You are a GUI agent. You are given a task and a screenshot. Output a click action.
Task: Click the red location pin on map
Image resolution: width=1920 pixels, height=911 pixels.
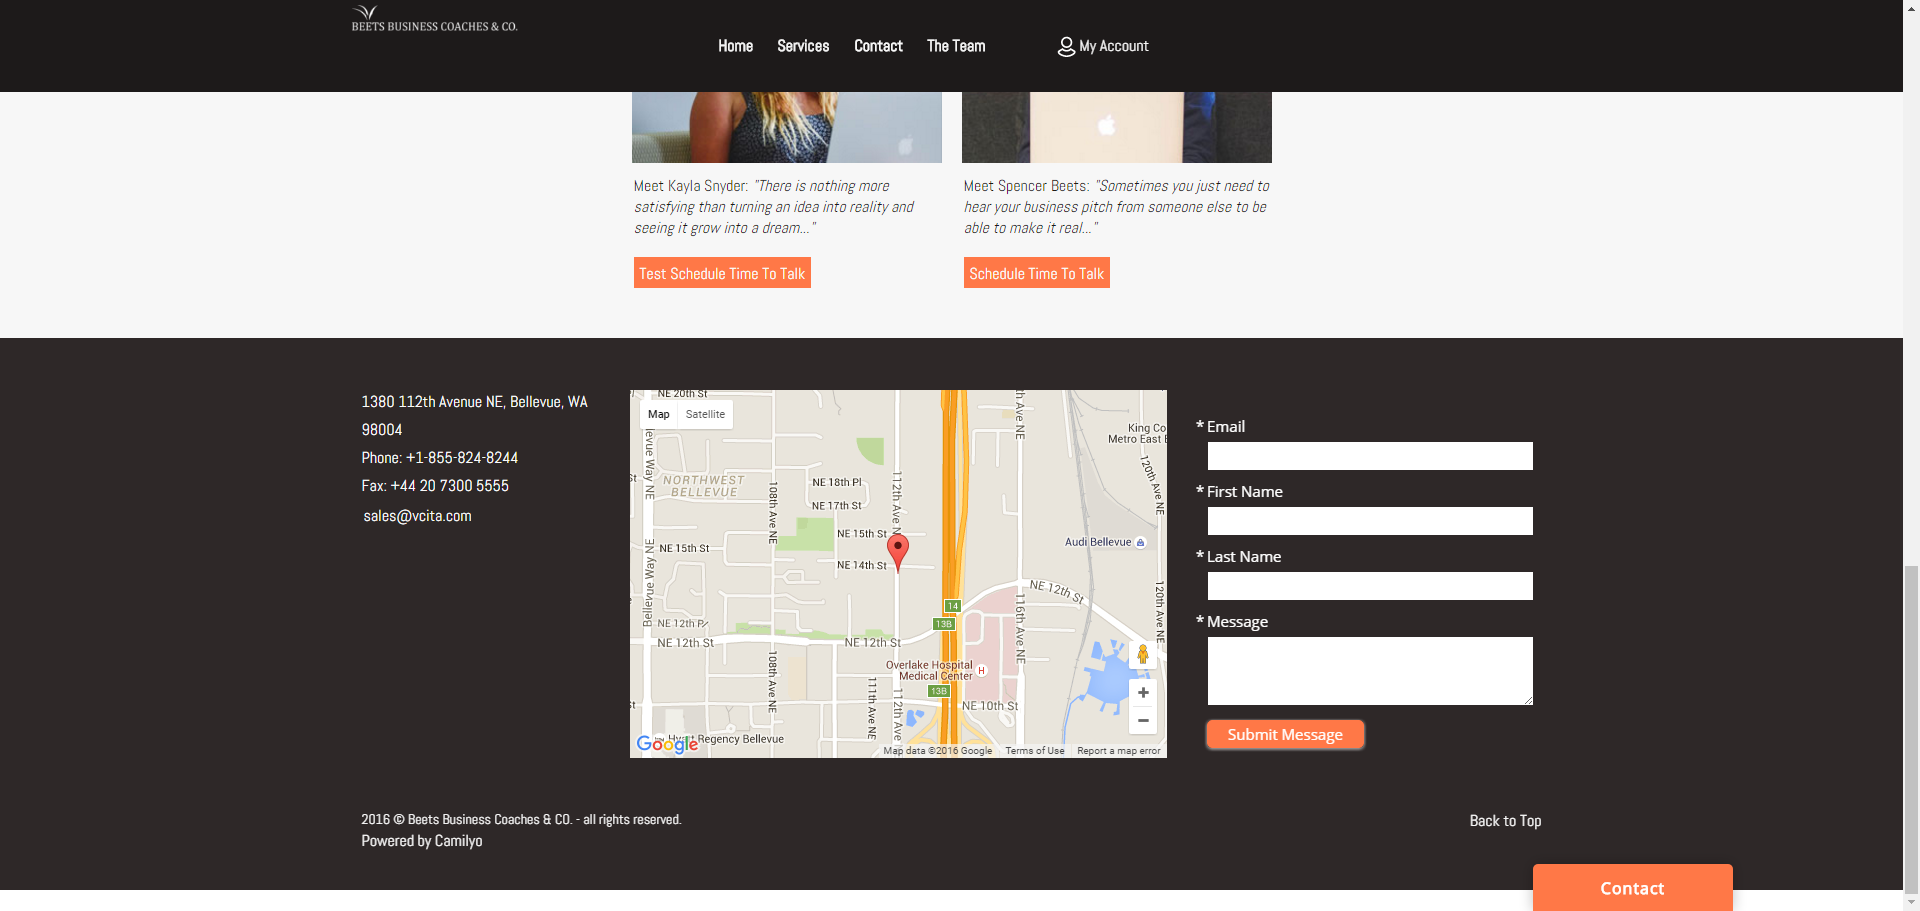(898, 550)
